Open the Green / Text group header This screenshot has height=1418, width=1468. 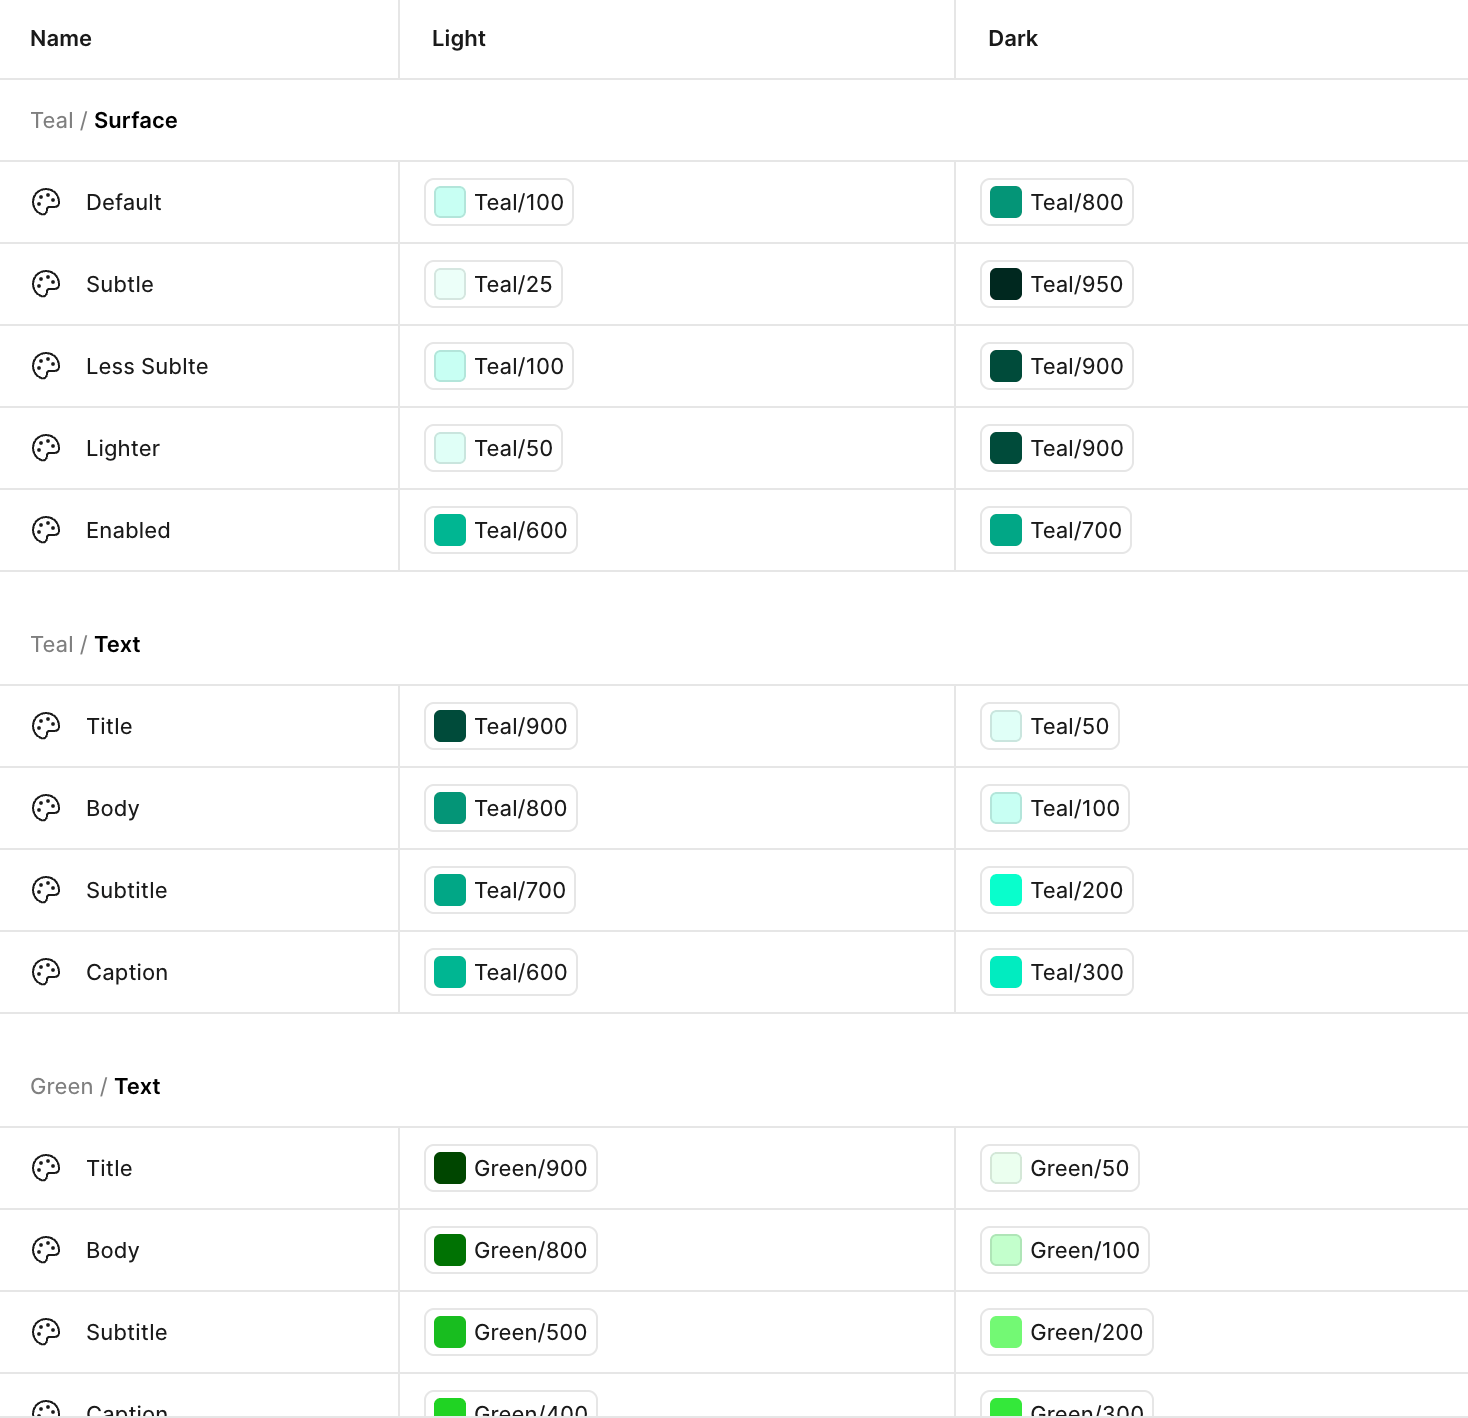[95, 1086]
